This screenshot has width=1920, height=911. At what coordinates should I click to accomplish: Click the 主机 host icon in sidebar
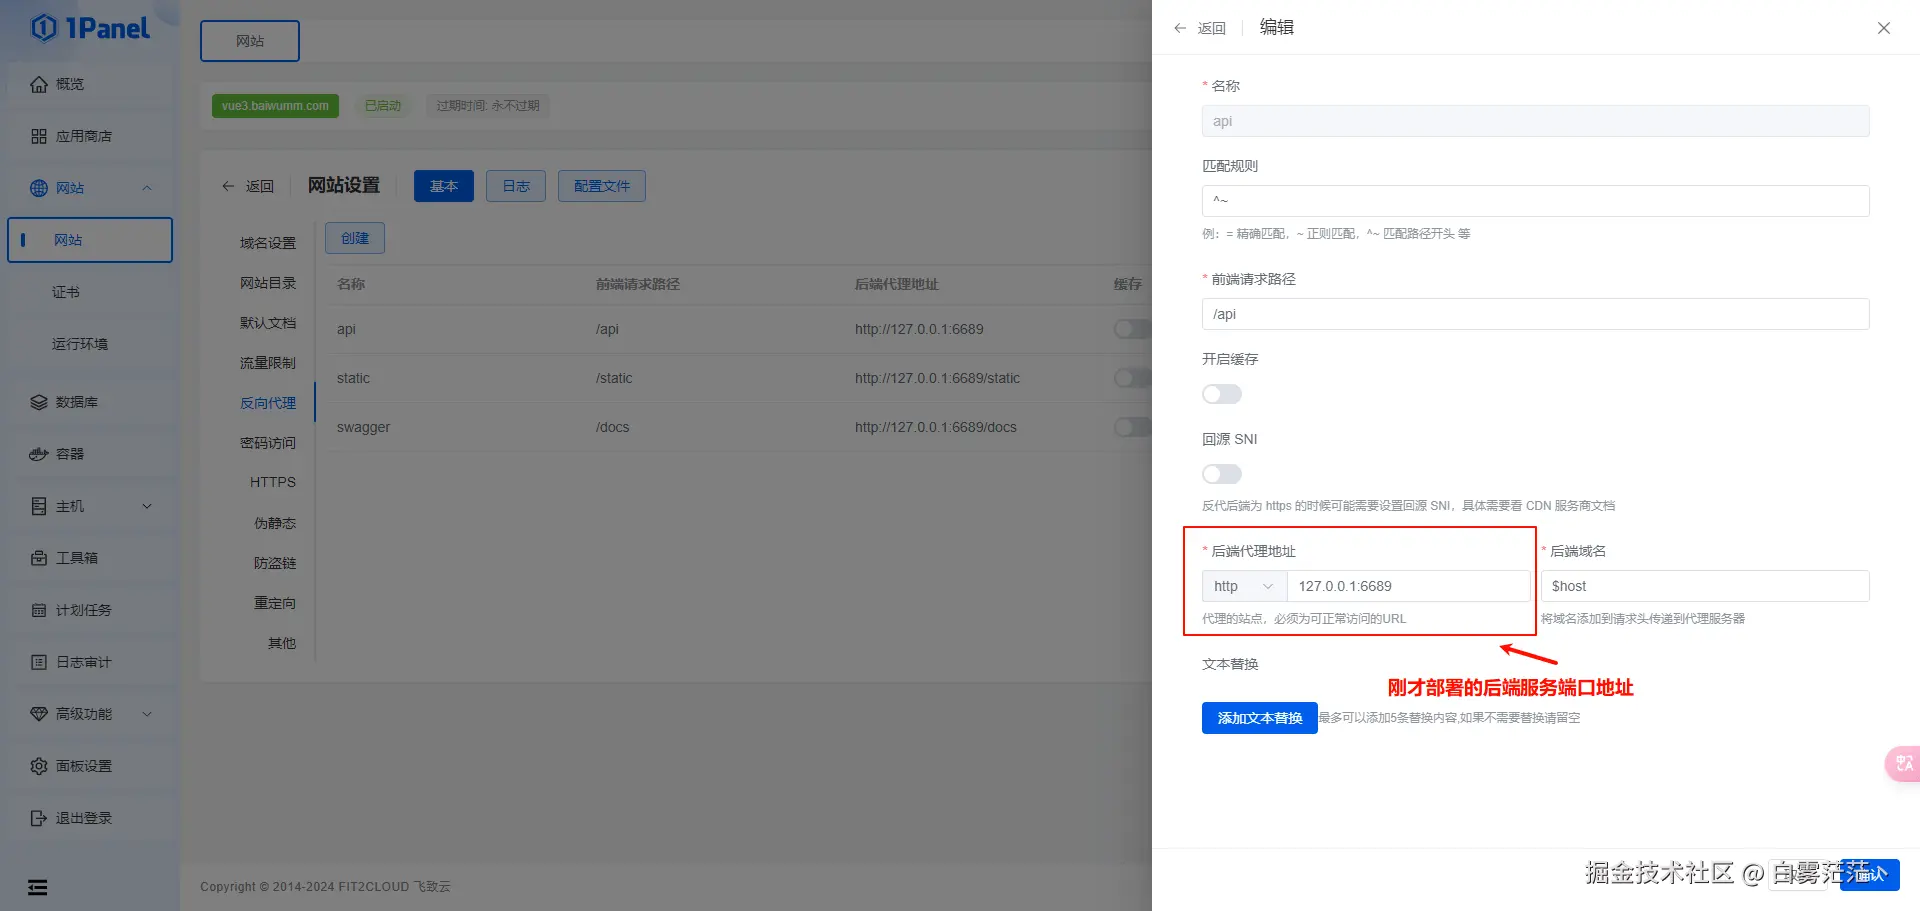(39, 506)
